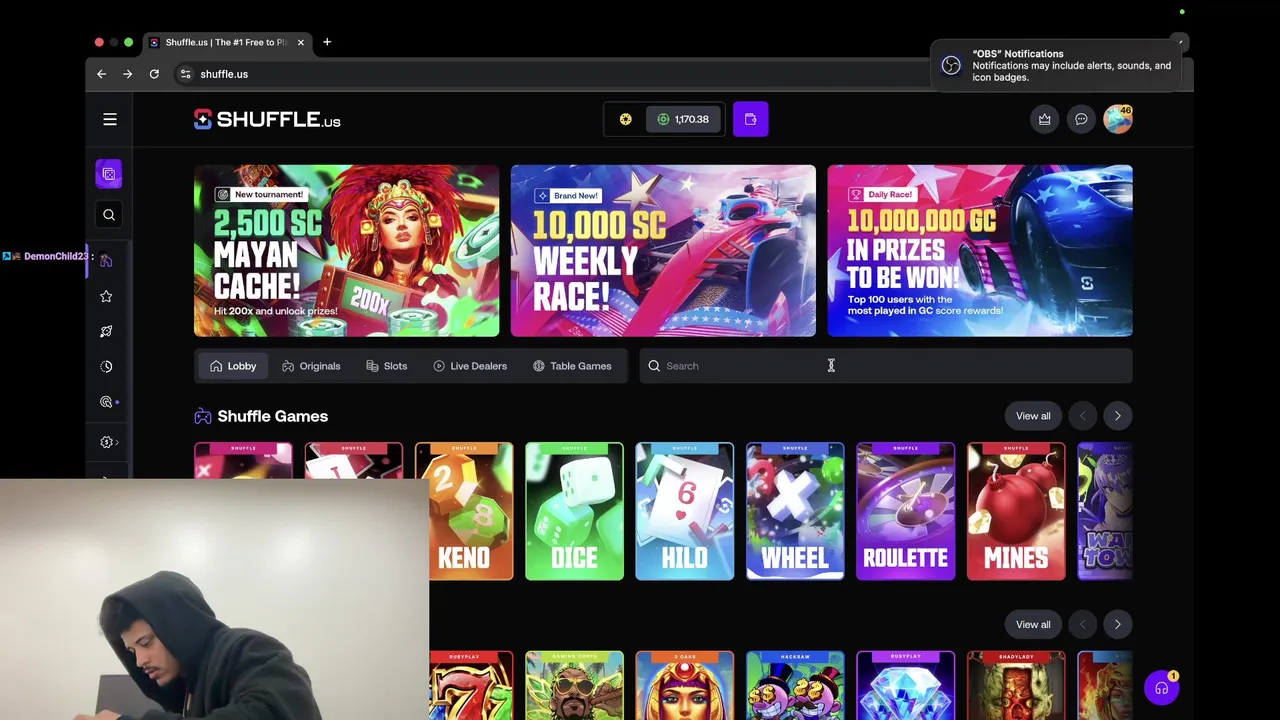
Task: Open the 10,000,000 GC Daily Race banner
Action: (x=980, y=251)
